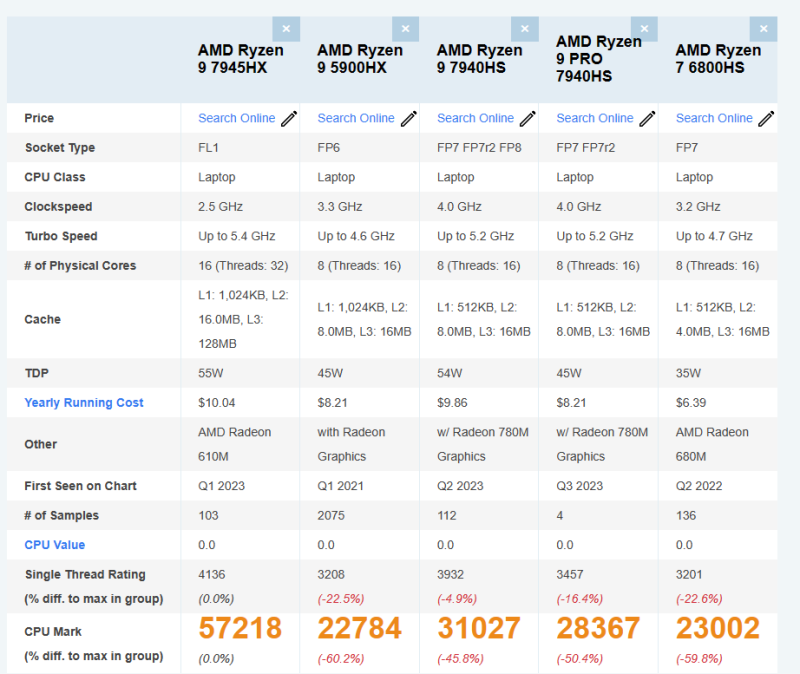Open the CPU Value link

tap(55, 545)
